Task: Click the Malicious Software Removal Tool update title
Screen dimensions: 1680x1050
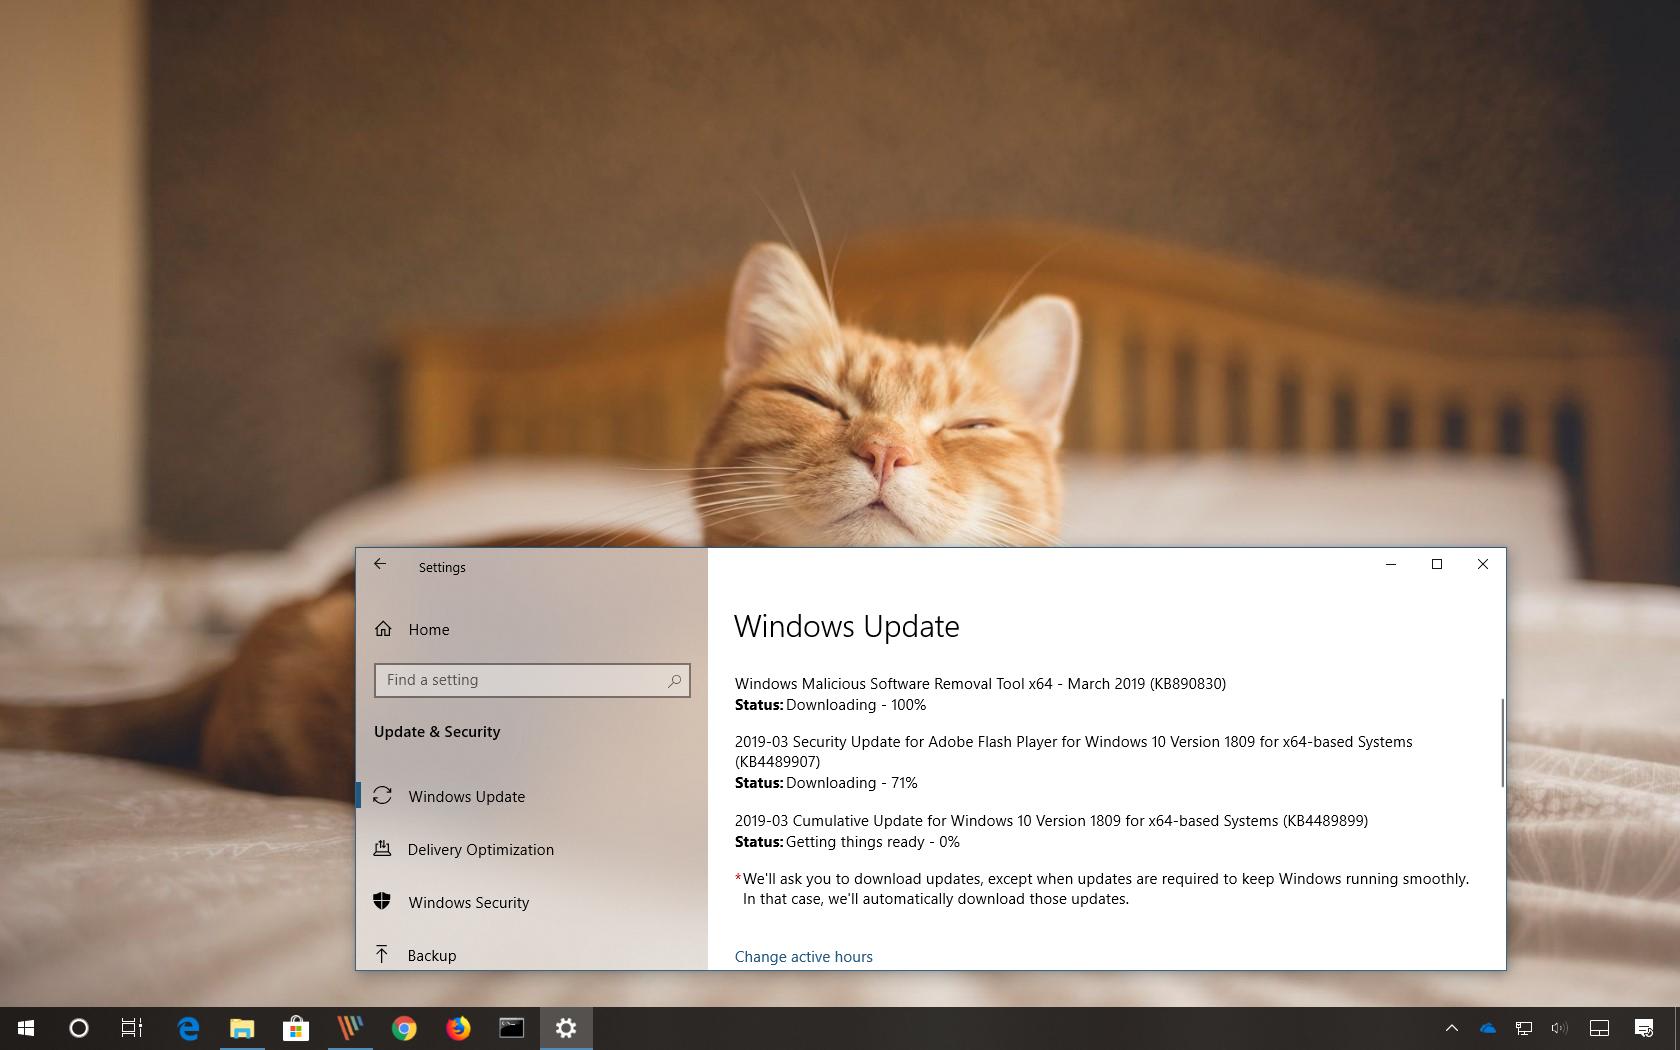Action: tap(980, 684)
